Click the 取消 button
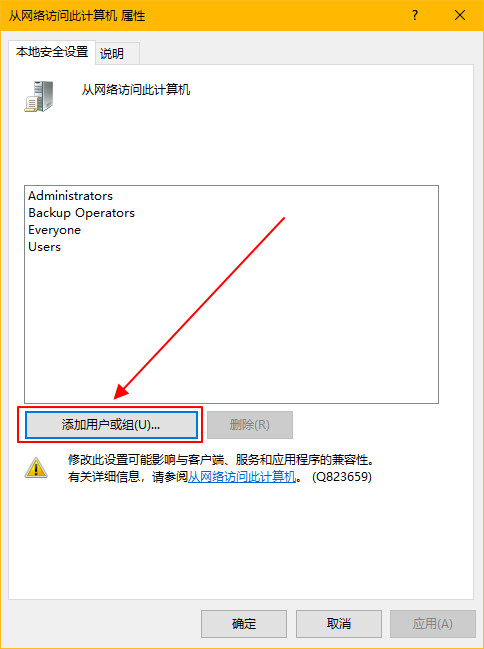This screenshot has width=484, height=649. 339,624
